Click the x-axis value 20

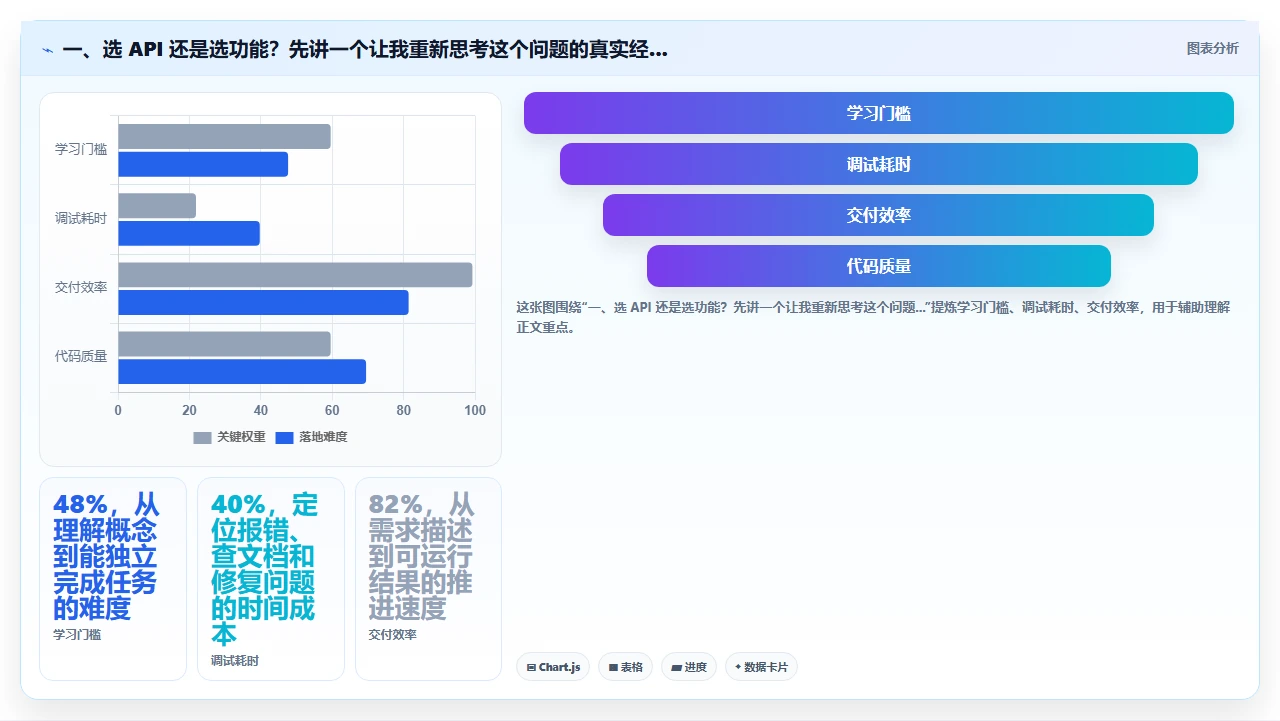pos(189,410)
